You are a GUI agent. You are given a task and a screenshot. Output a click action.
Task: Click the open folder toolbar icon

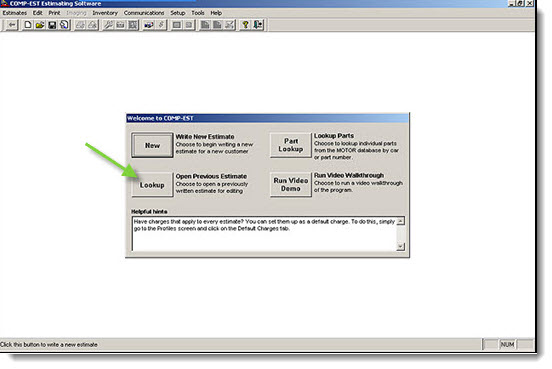click(x=40, y=25)
